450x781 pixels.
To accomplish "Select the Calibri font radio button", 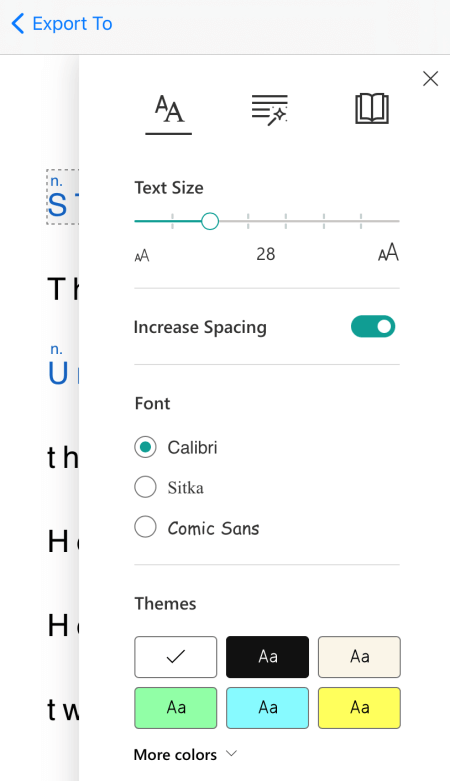I will click(x=145, y=447).
